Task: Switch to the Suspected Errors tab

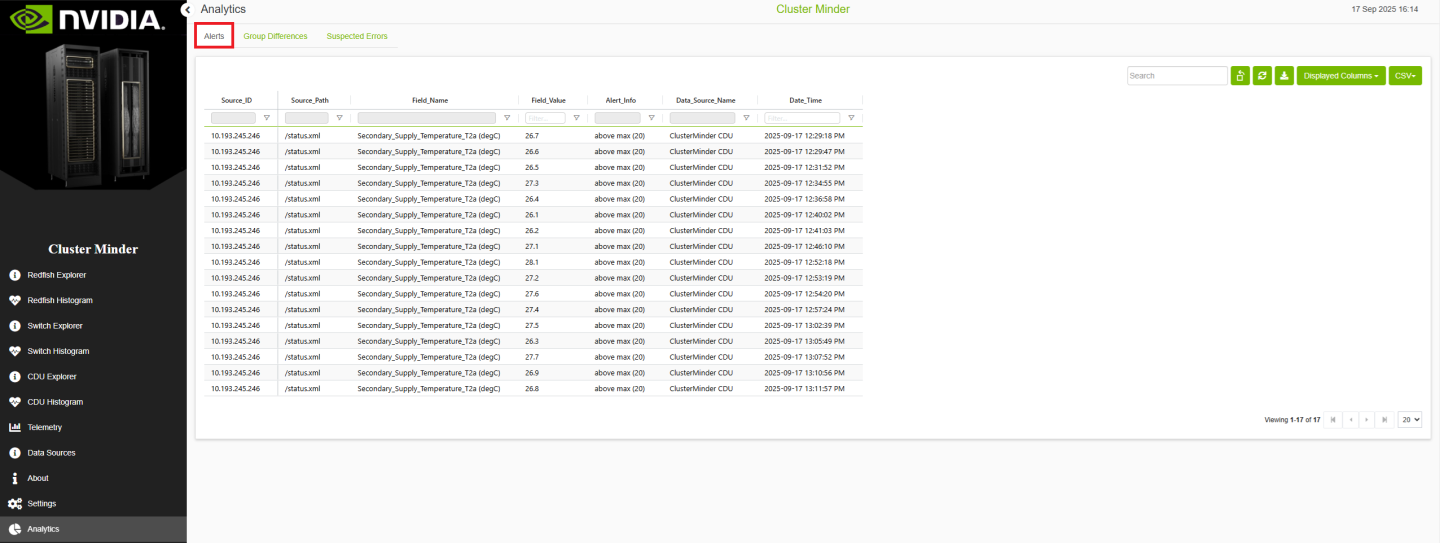Action: pyautogui.click(x=357, y=36)
